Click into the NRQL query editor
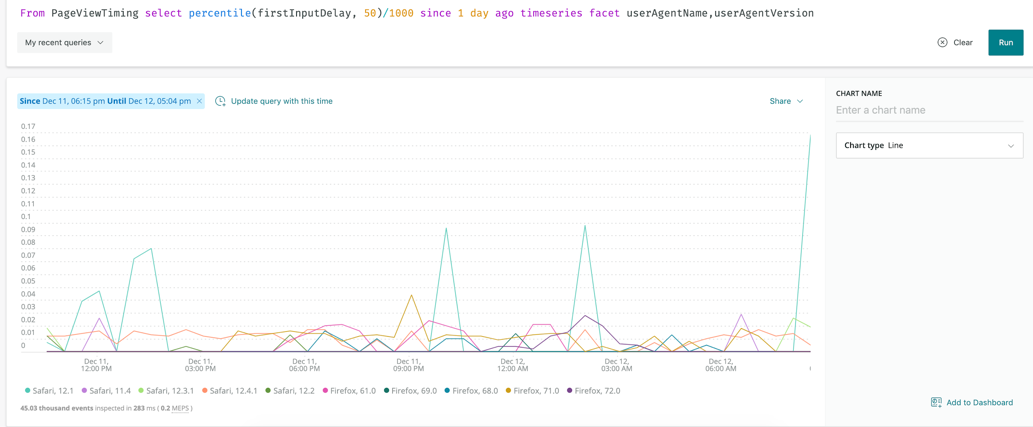 pos(418,13)
